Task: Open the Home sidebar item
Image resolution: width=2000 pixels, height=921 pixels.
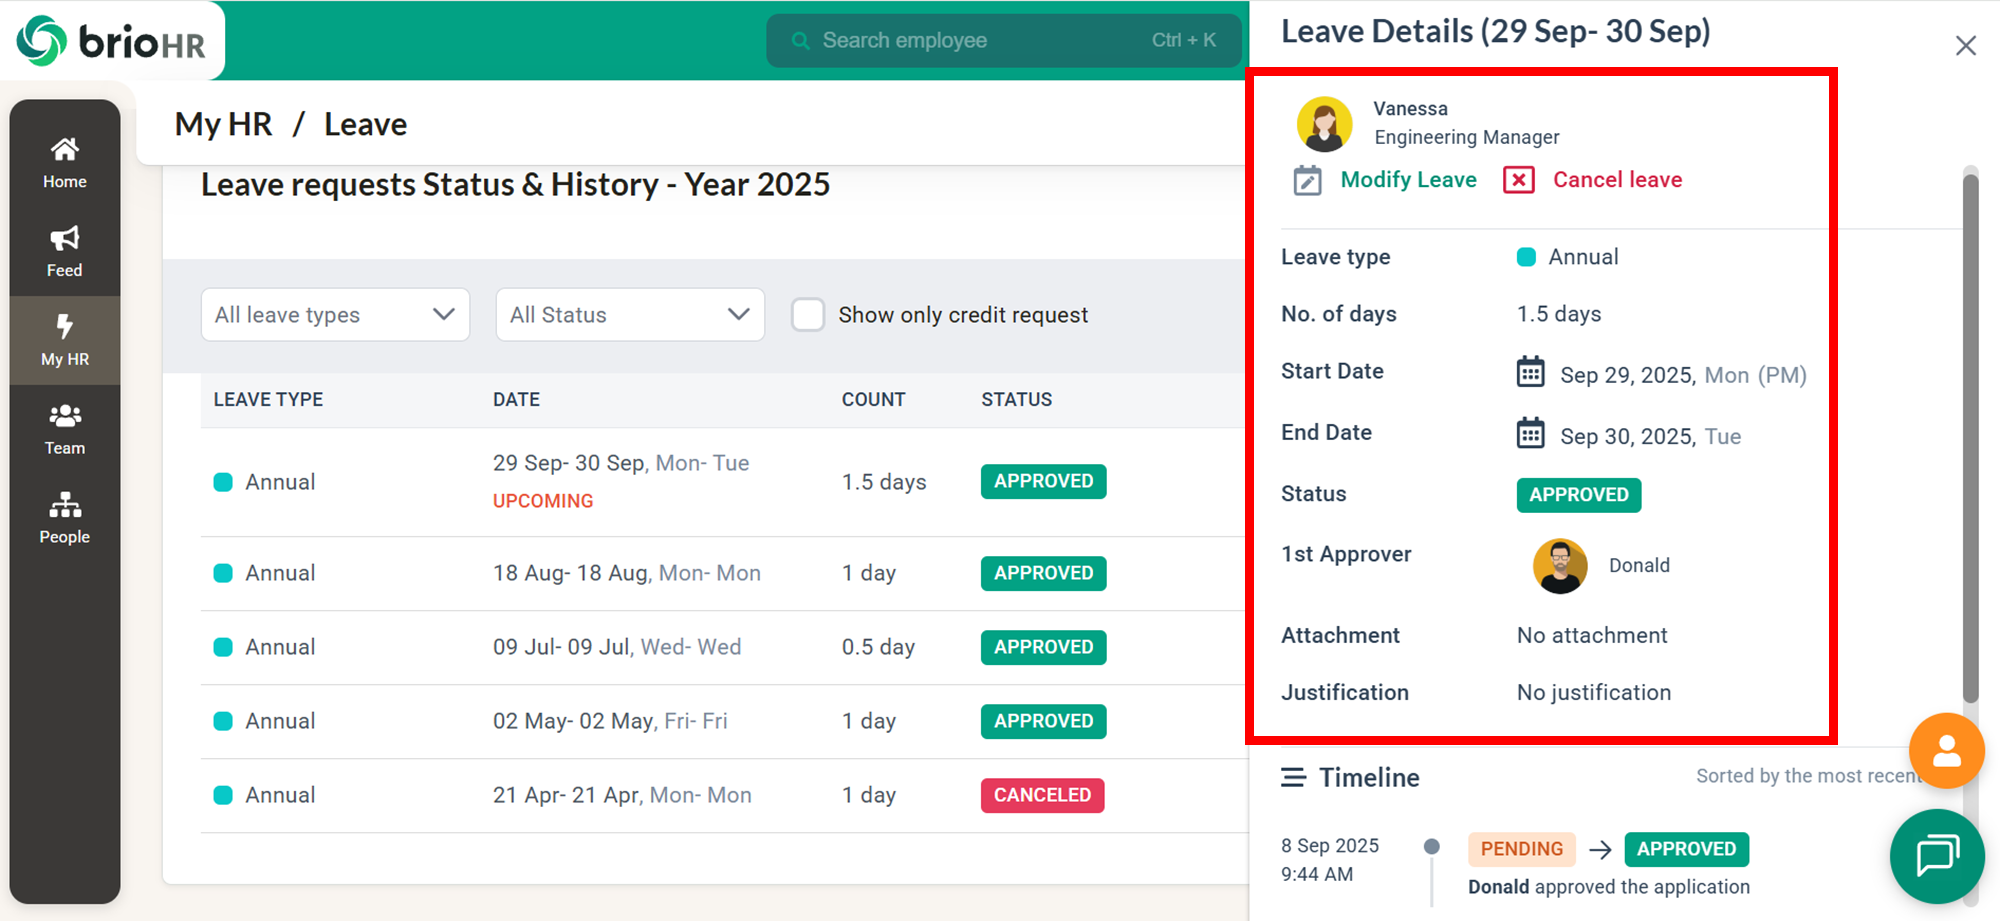Action: click(x=65, y=163)
